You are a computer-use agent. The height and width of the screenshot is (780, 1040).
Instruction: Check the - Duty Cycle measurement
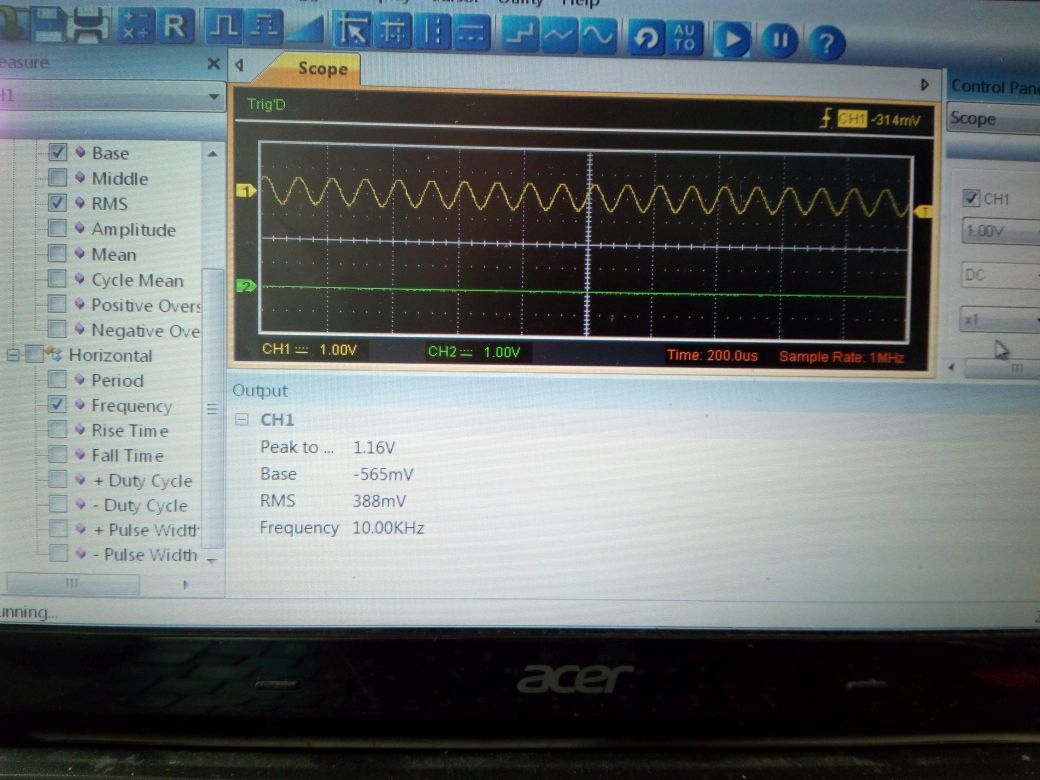(x=58, y=504)
